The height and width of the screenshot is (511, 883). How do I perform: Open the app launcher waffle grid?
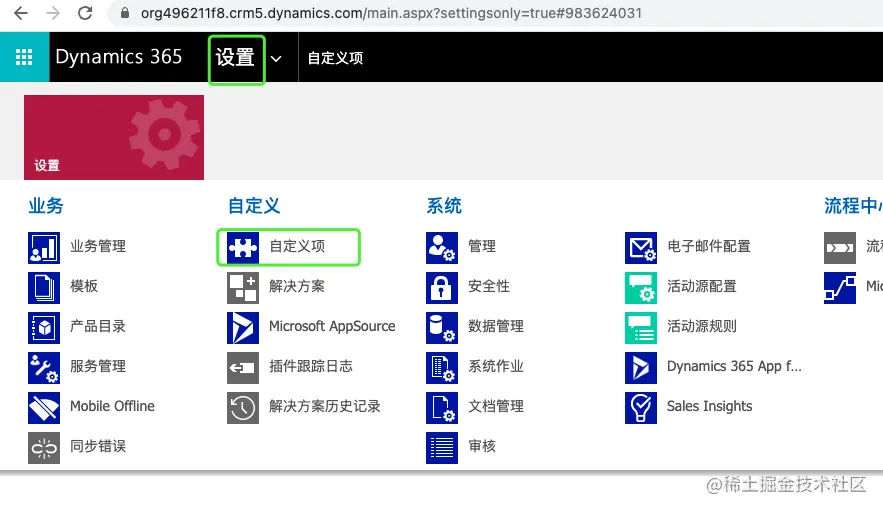pyautogui.click(x=24, y=57)
